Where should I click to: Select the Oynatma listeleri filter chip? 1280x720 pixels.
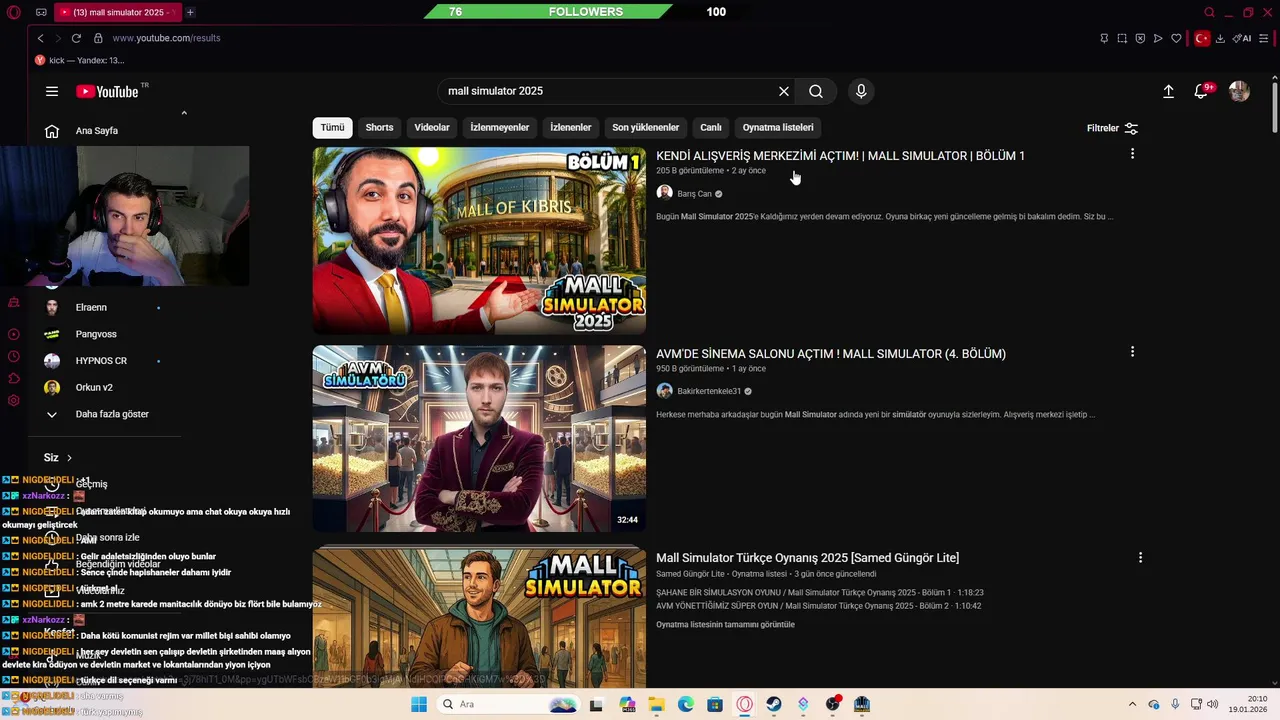tap(778, 127)
